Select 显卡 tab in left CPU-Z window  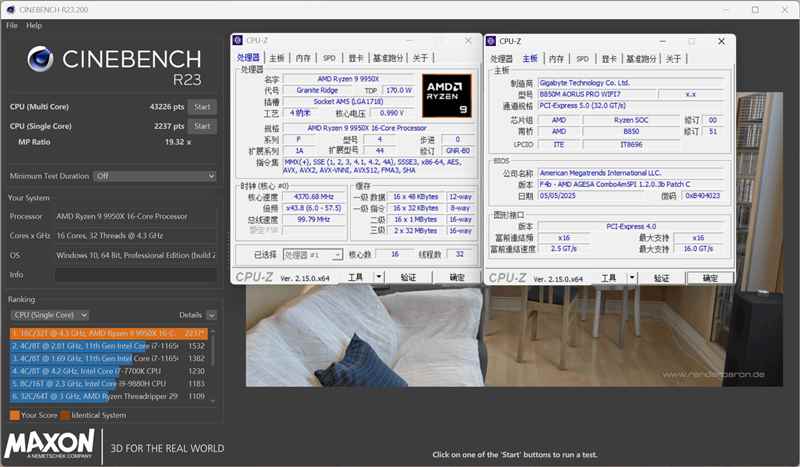pos(356,58)
